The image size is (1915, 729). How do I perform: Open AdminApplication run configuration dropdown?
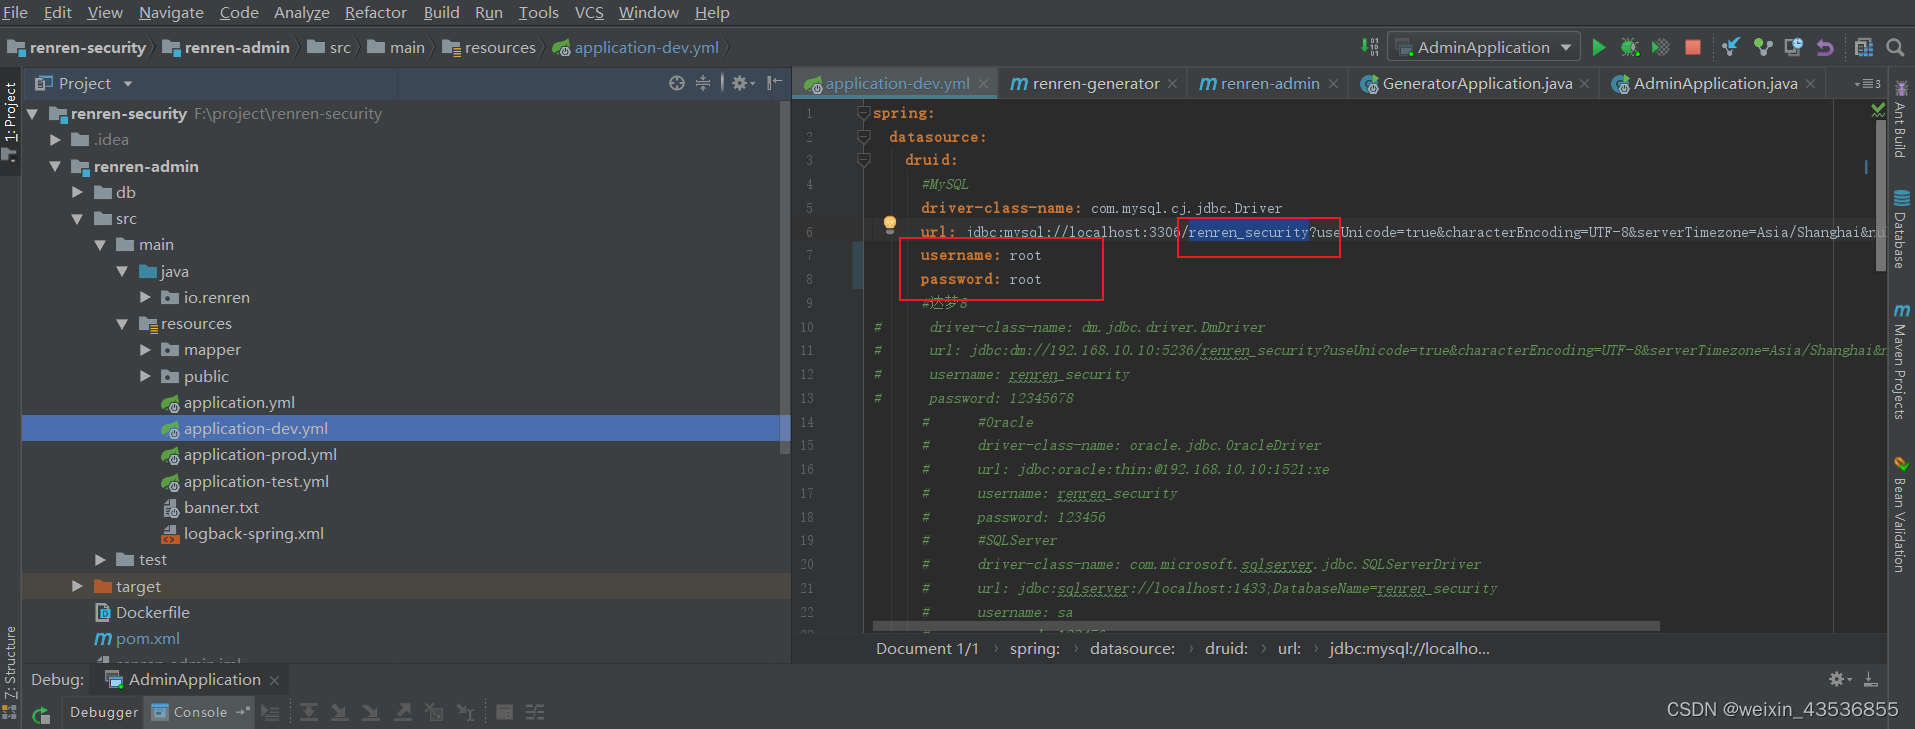1484,47
